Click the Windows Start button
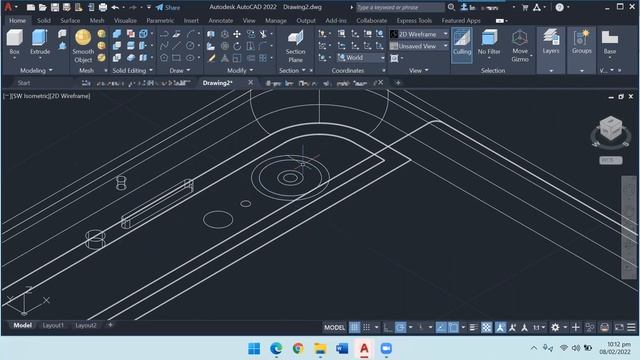This screenshot has height=360, width=640. click(x=254, y=349)
